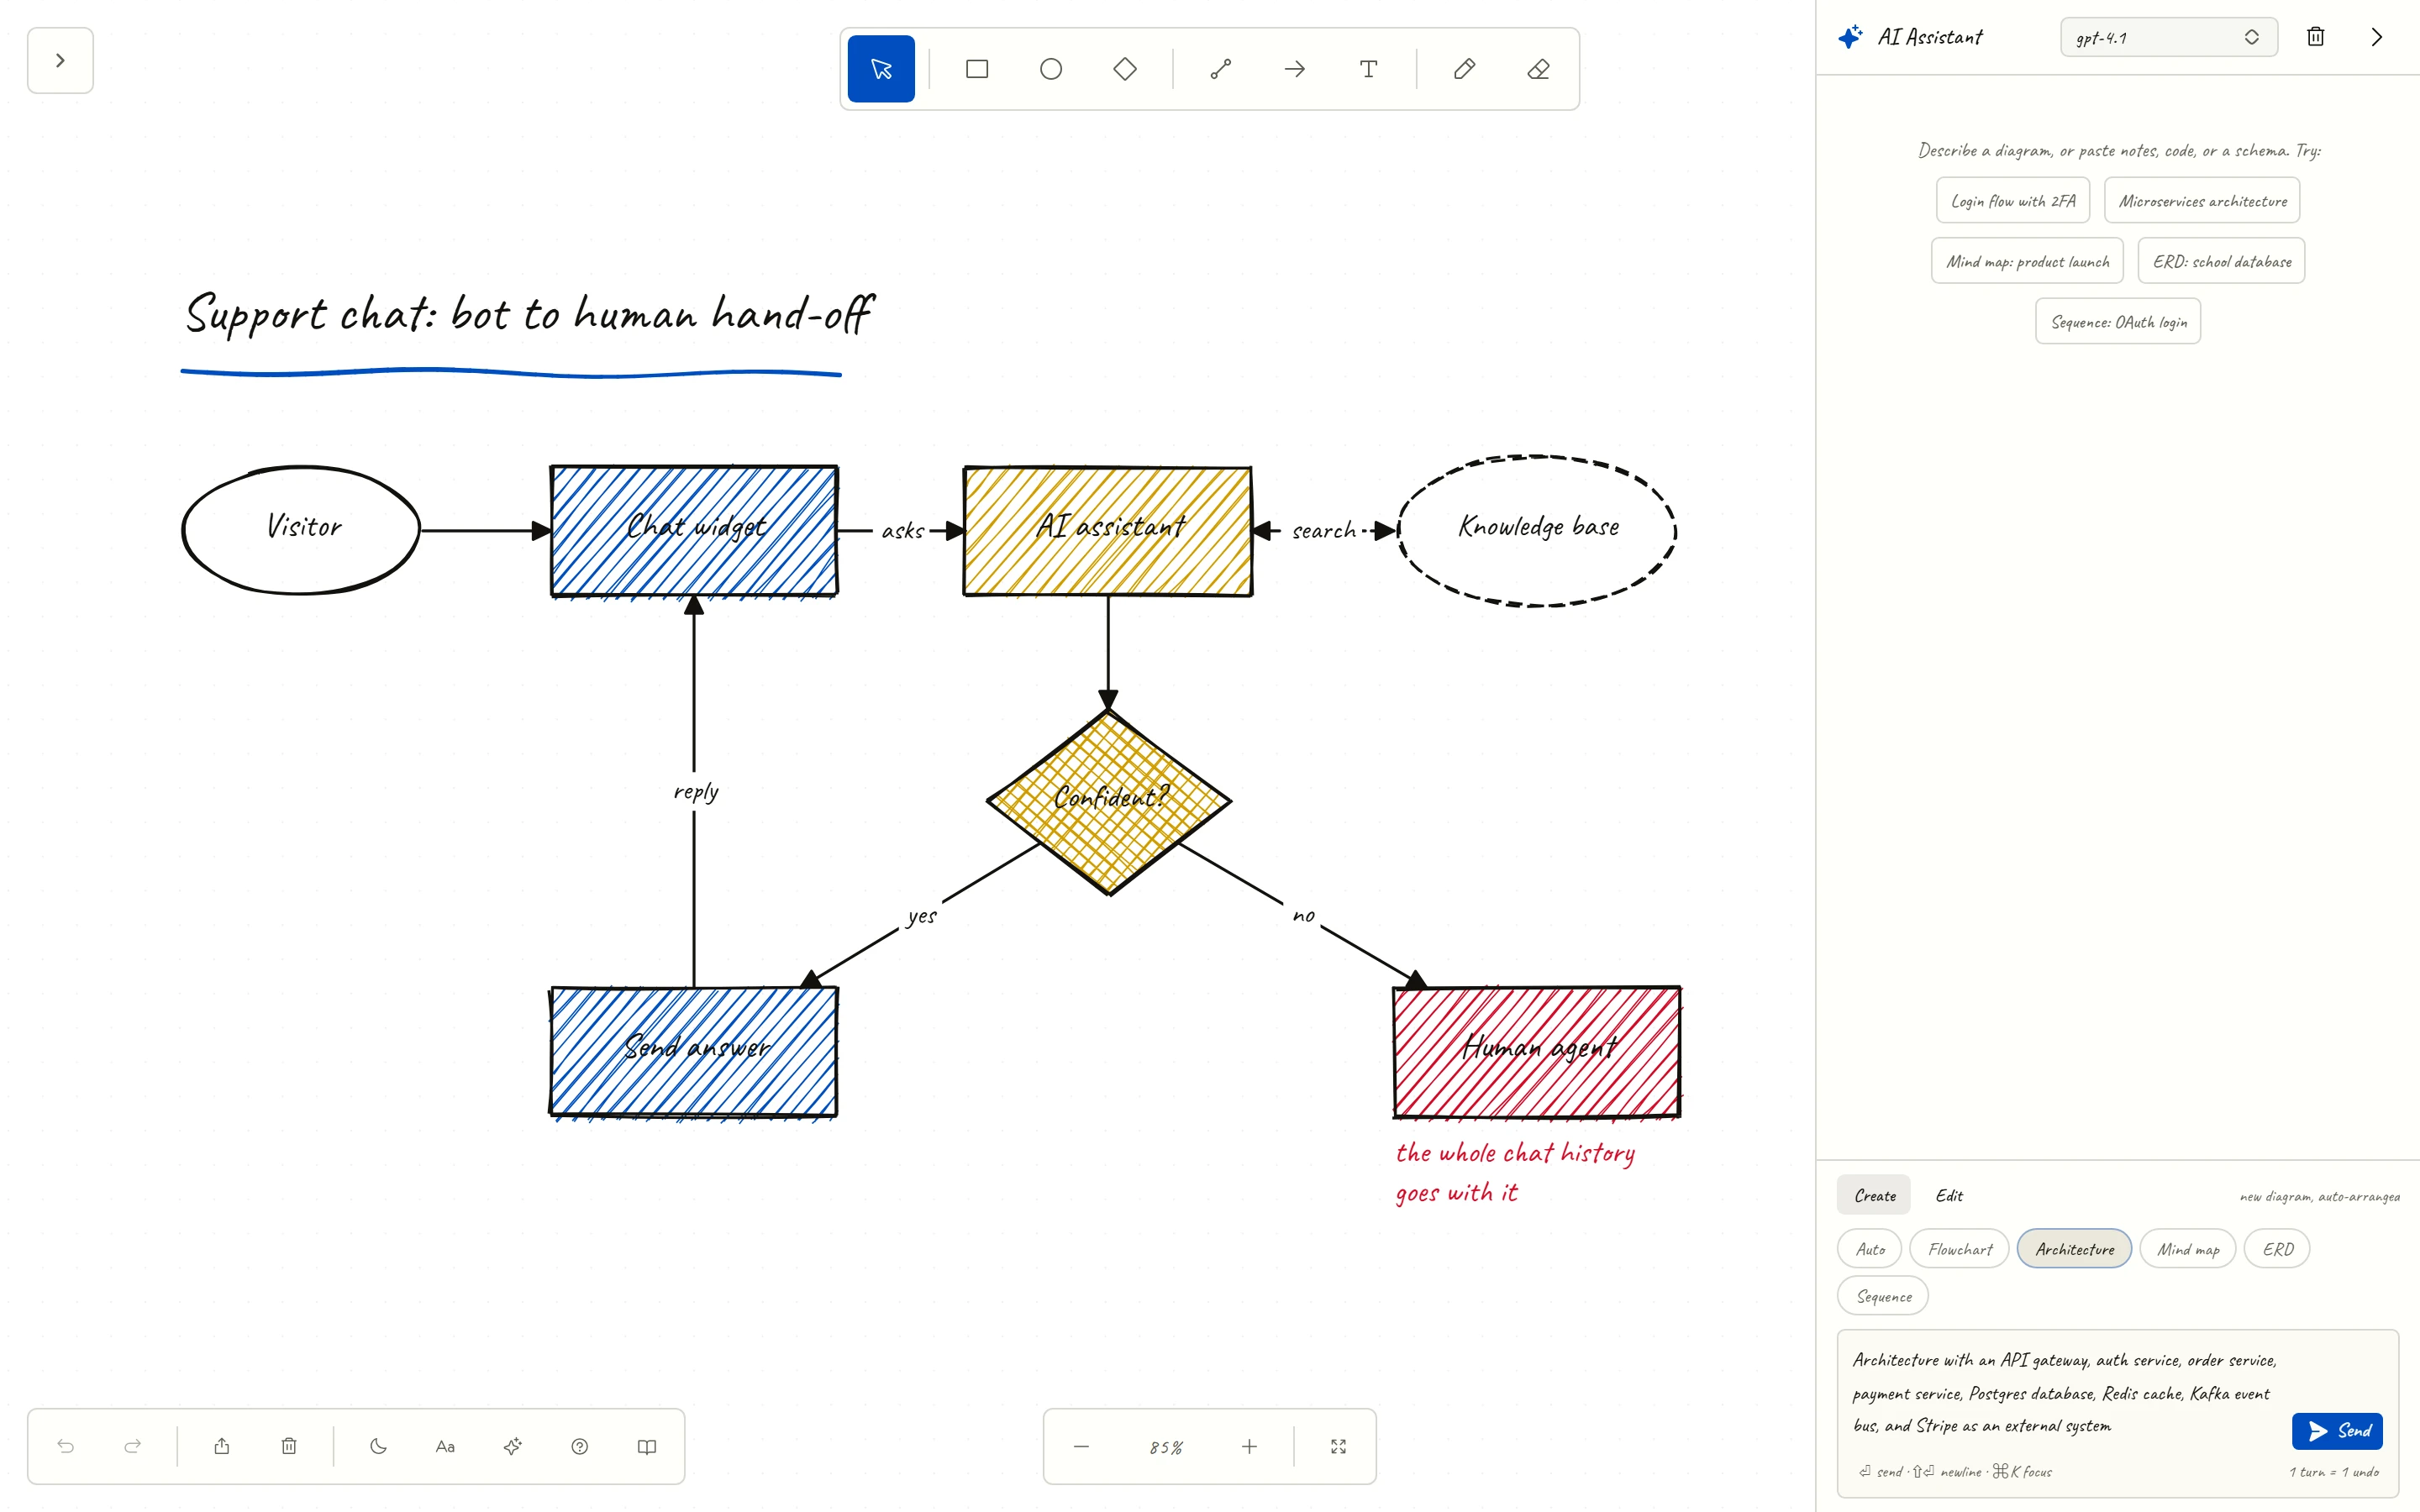This screenshot has width=2420, height=1512.
Task: Reset zoom showing 85%
Action: pyautogui.click(x=1165, y=1447)
